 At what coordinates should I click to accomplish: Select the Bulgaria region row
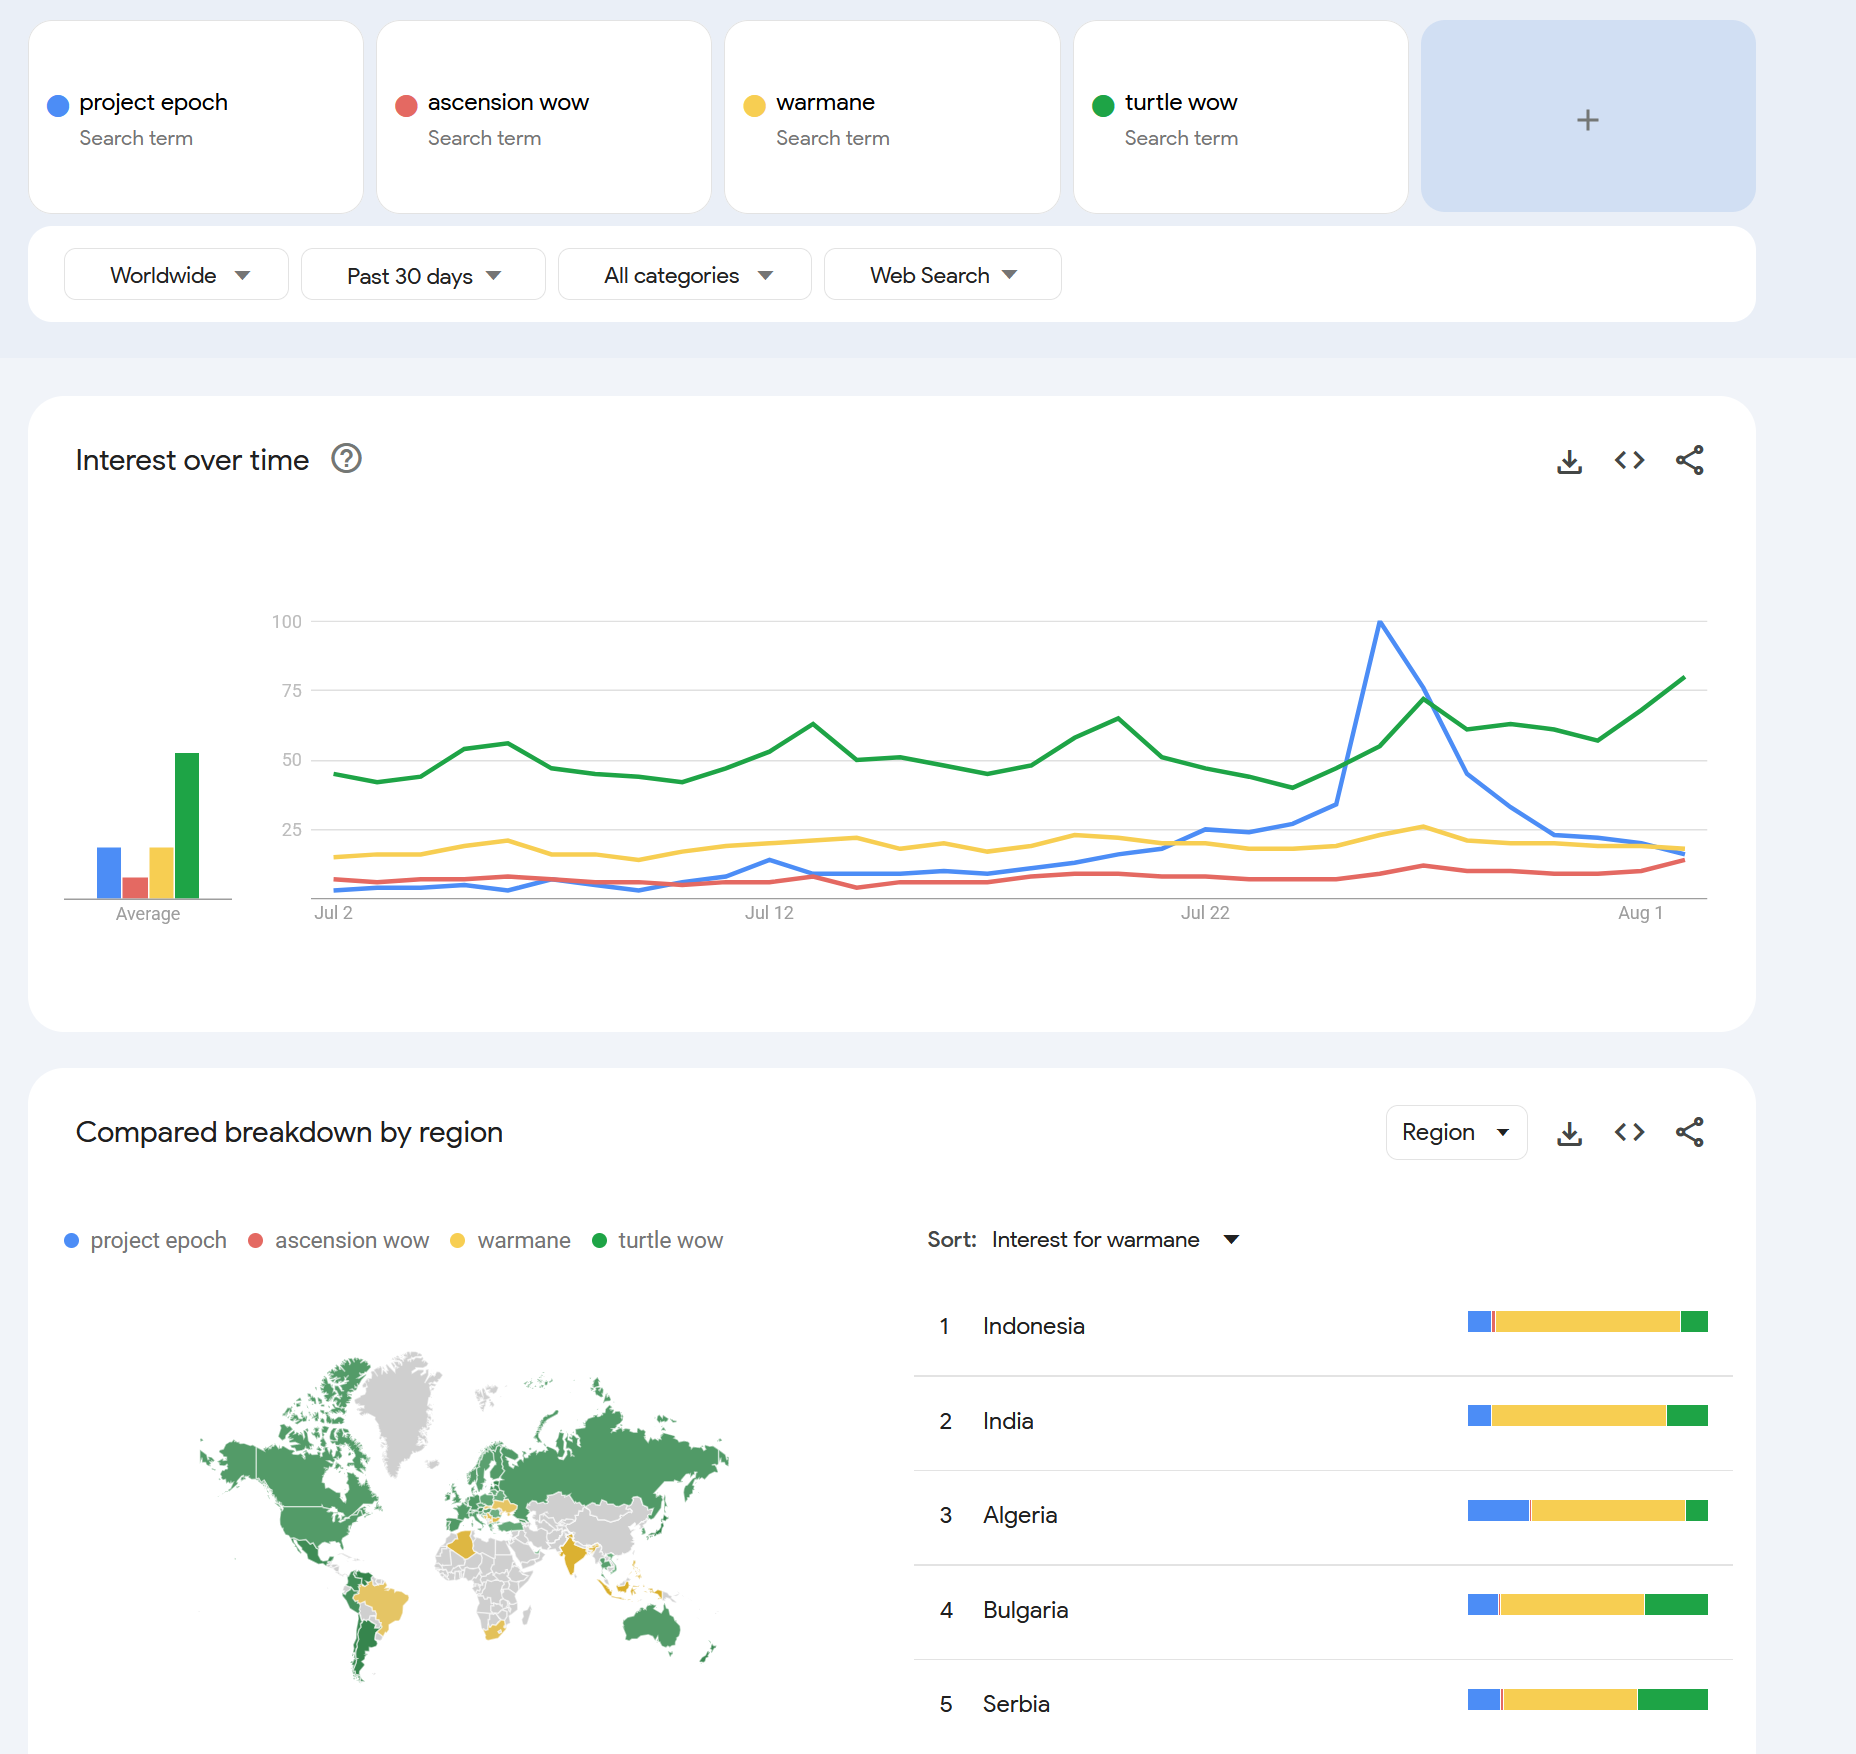[1323, 1610]
